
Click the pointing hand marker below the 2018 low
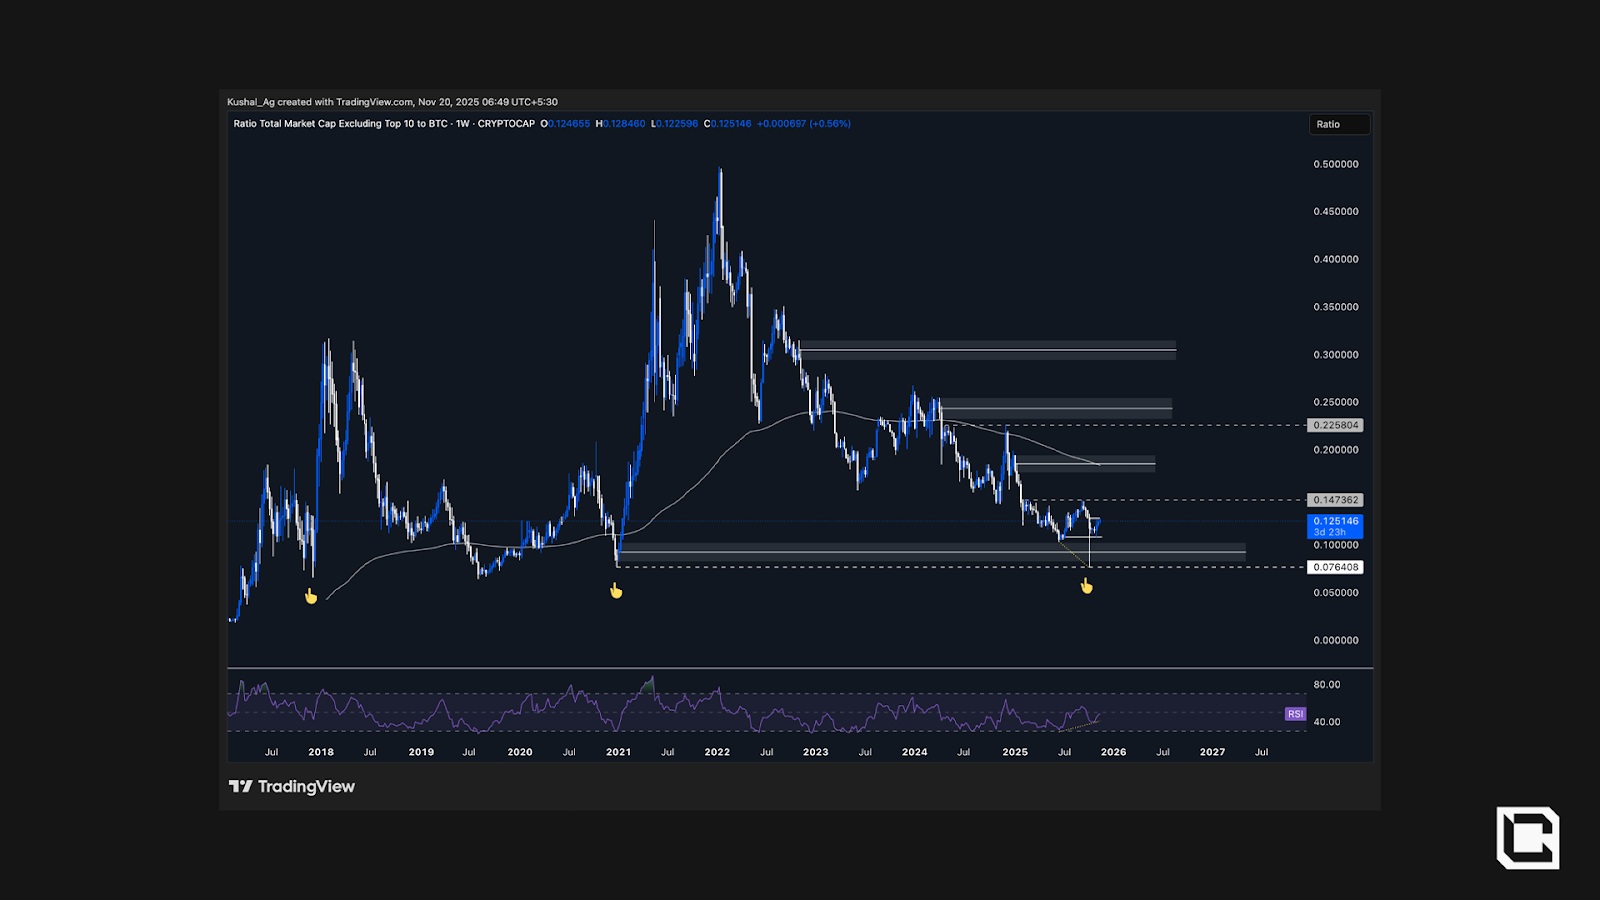pyautogui.click(x=311, y=596)
